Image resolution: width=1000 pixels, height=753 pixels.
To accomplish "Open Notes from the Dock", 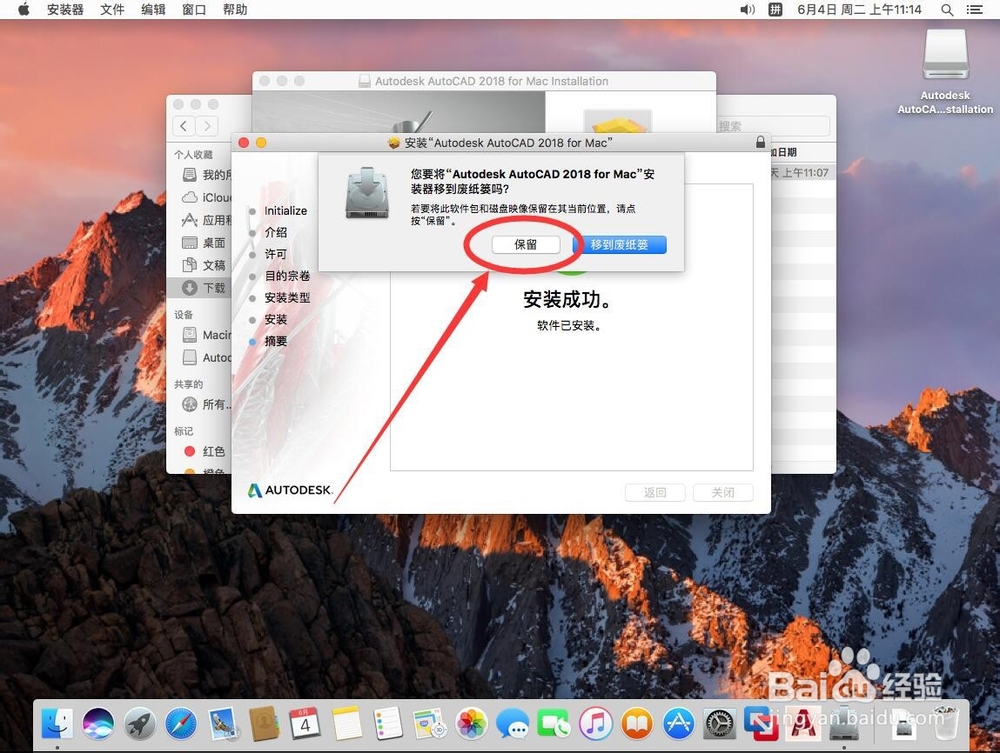I will [x=346, y=724].
